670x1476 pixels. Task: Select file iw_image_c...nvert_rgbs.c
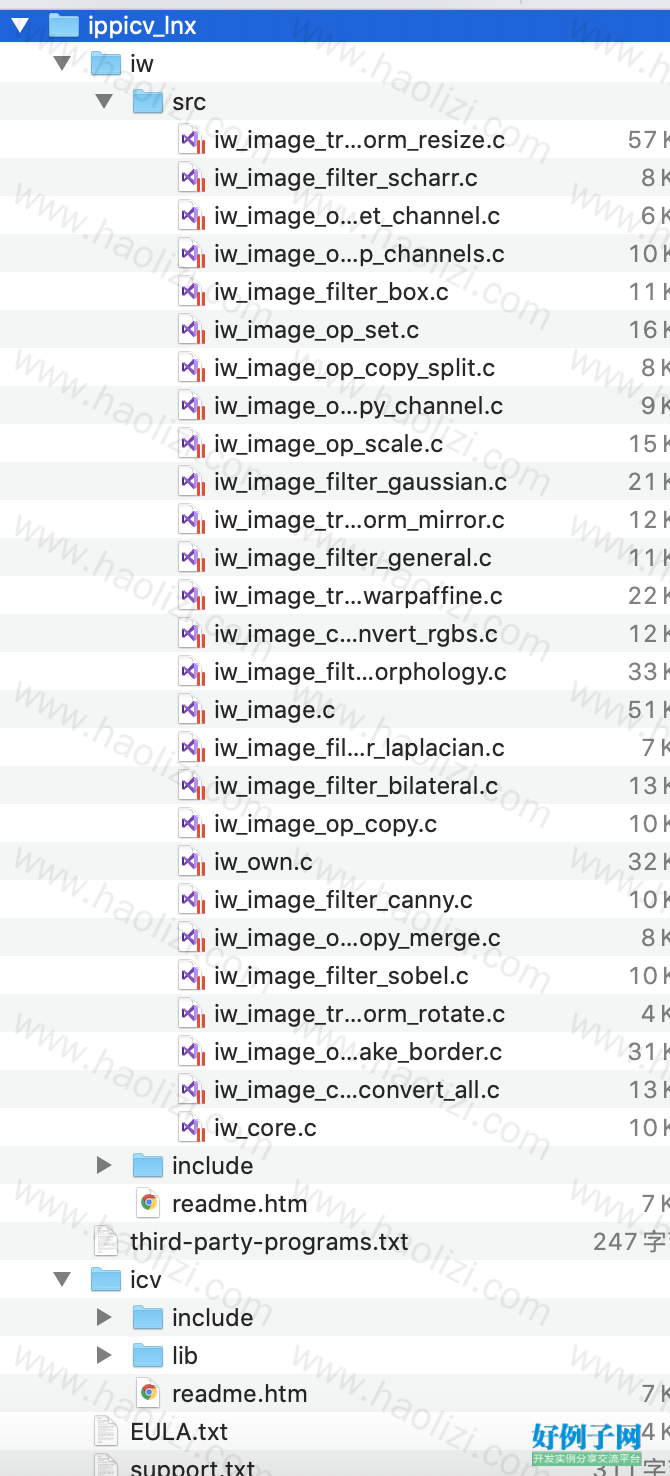point(356,634)
